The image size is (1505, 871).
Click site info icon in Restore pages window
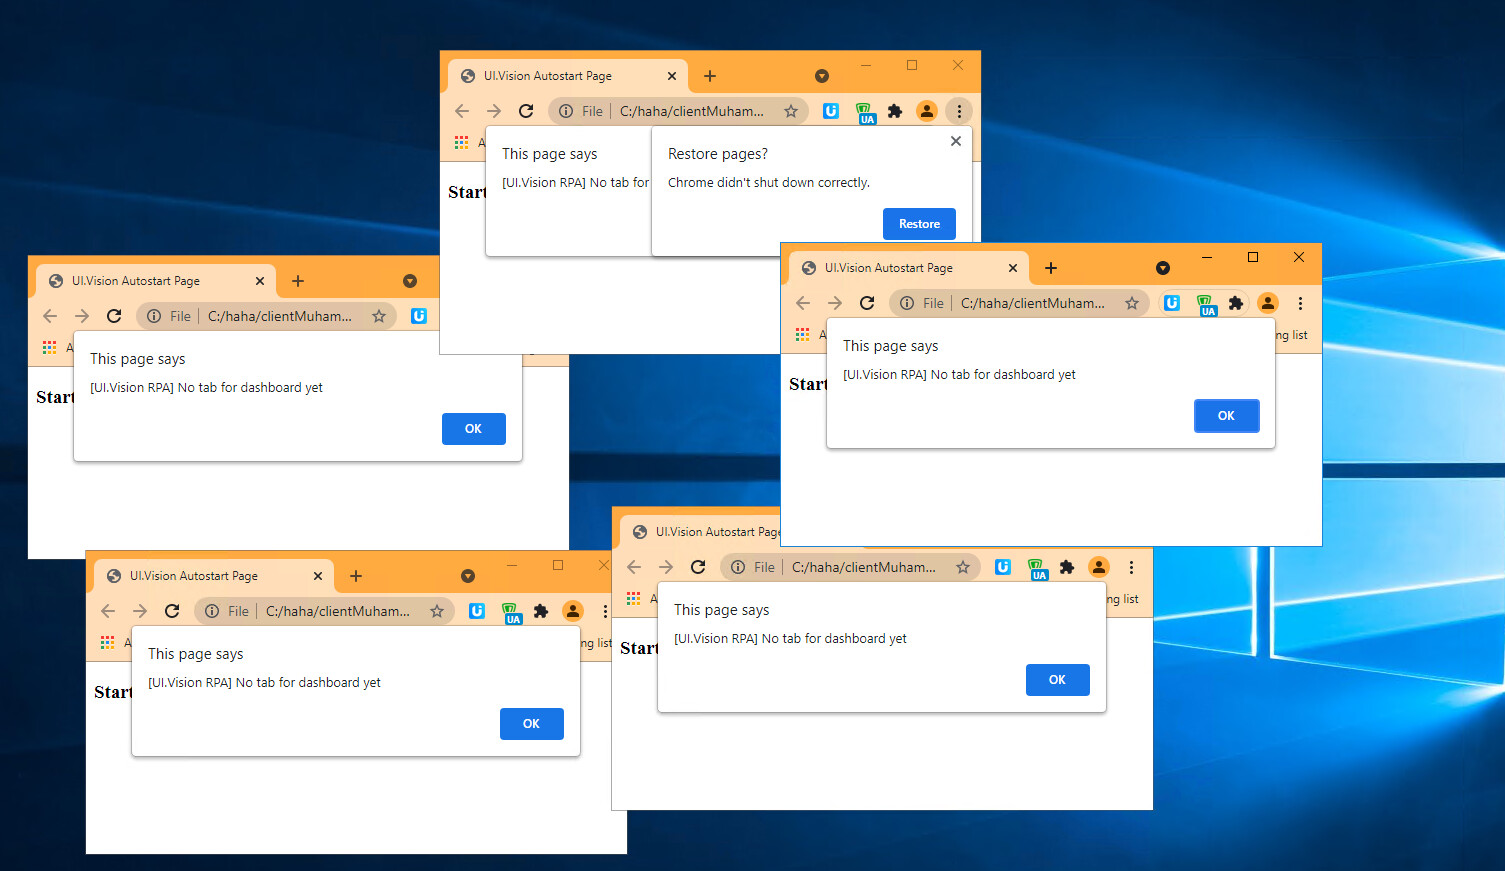(x=566, y=111)
